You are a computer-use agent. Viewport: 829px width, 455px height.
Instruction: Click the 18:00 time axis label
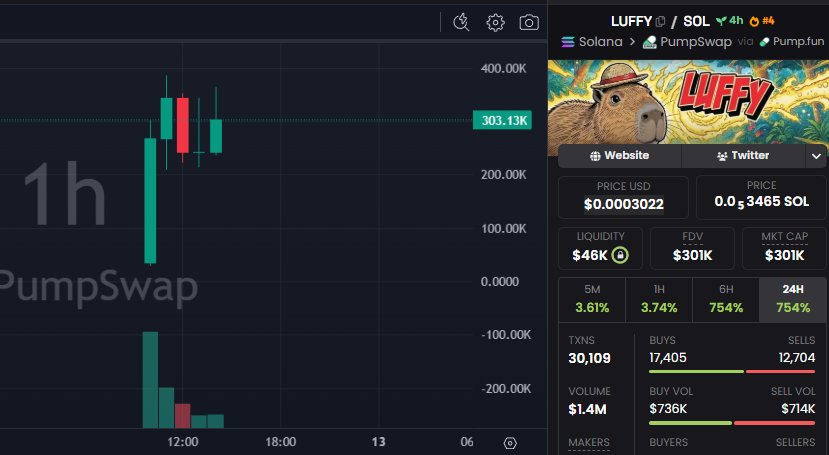[281, 442]
